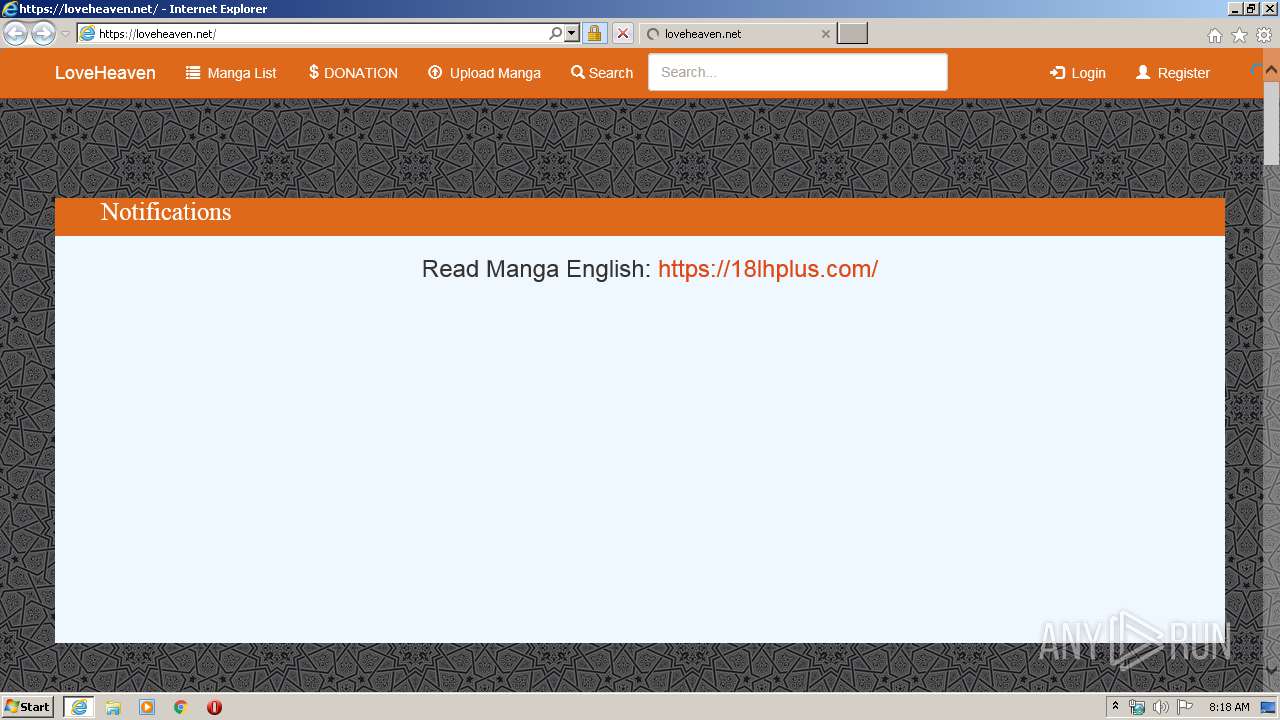Click the navbar search magnifier icon
Image resolution: width=1280 pixels, height=720 pixels.
(x=577, y=72)
